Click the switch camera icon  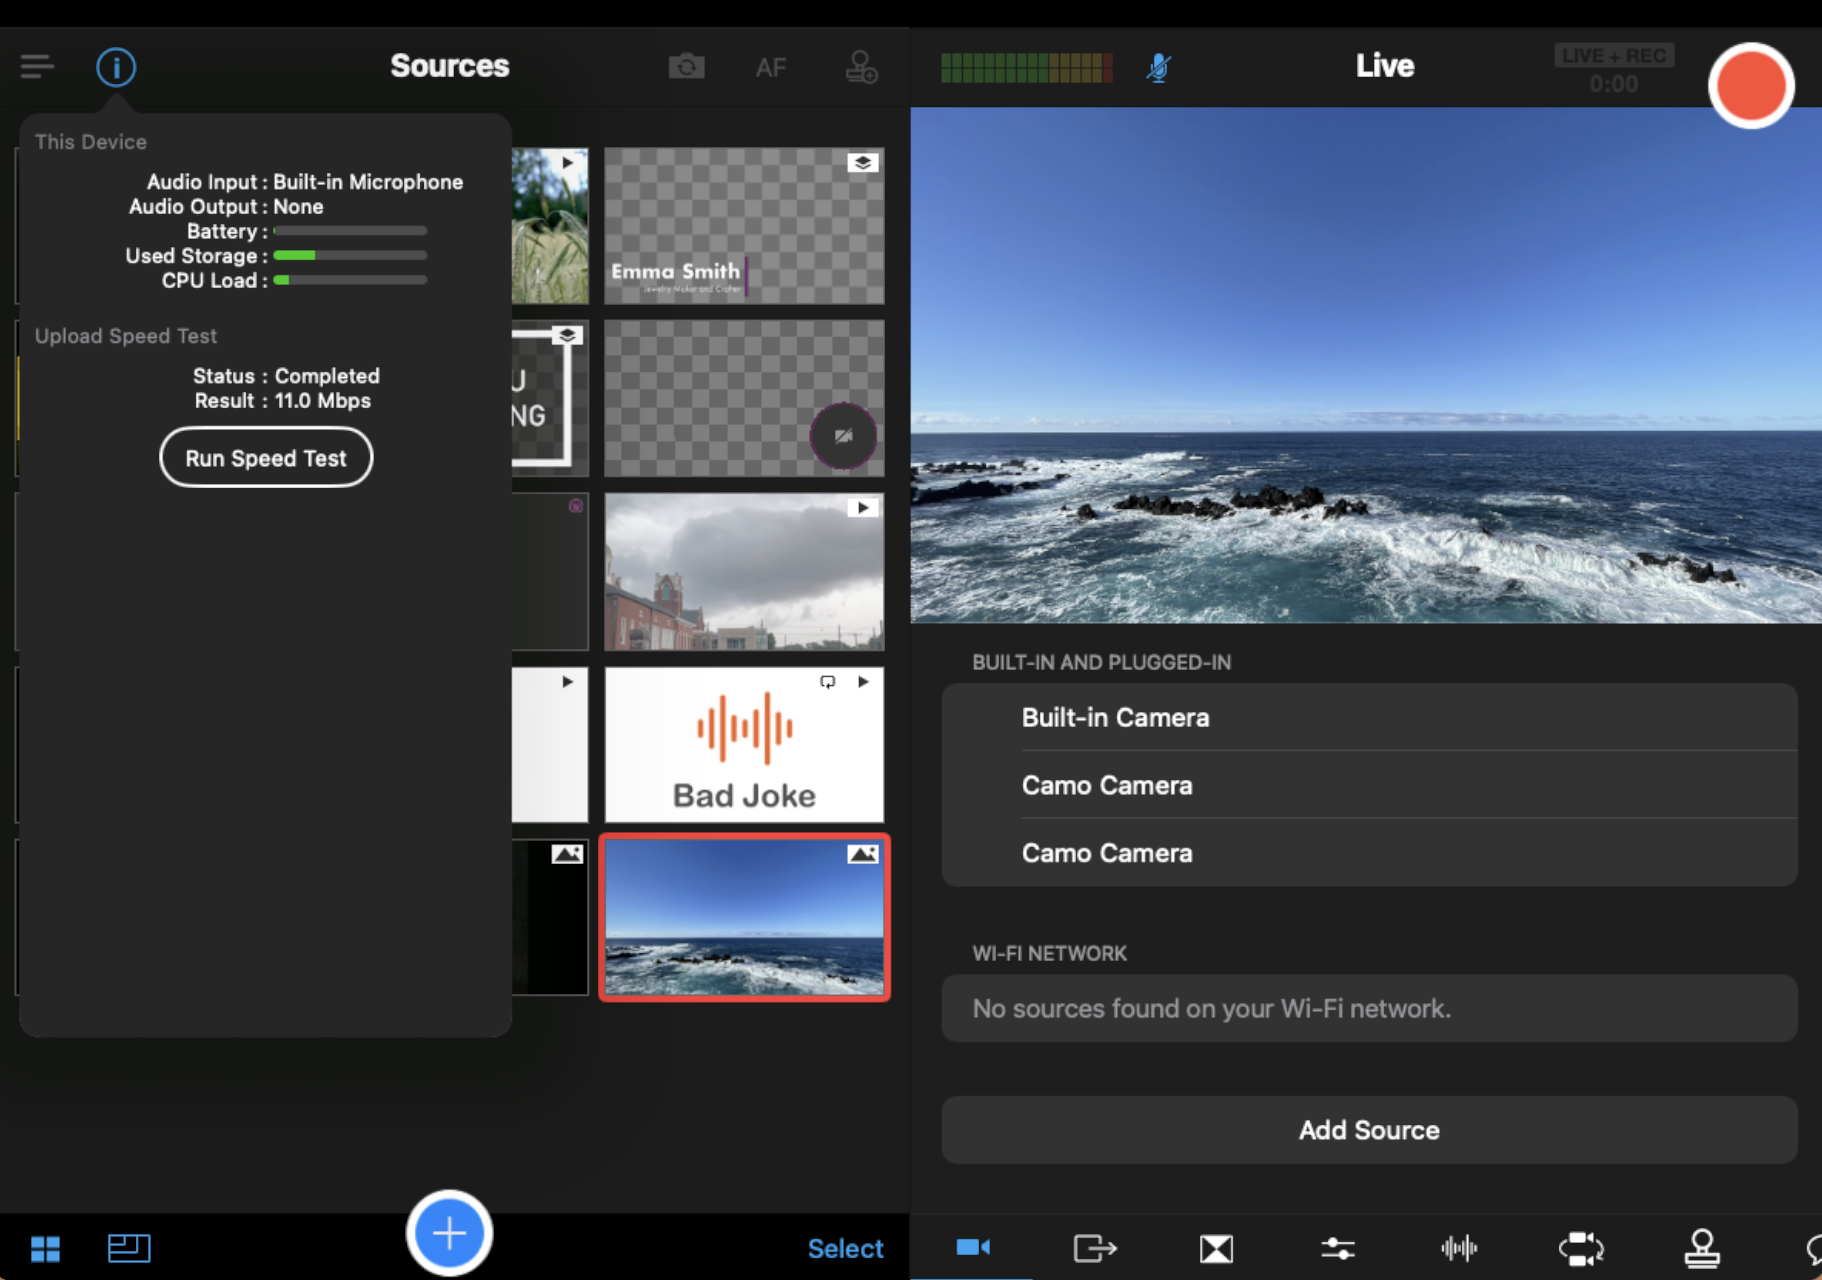coord(686,67)
